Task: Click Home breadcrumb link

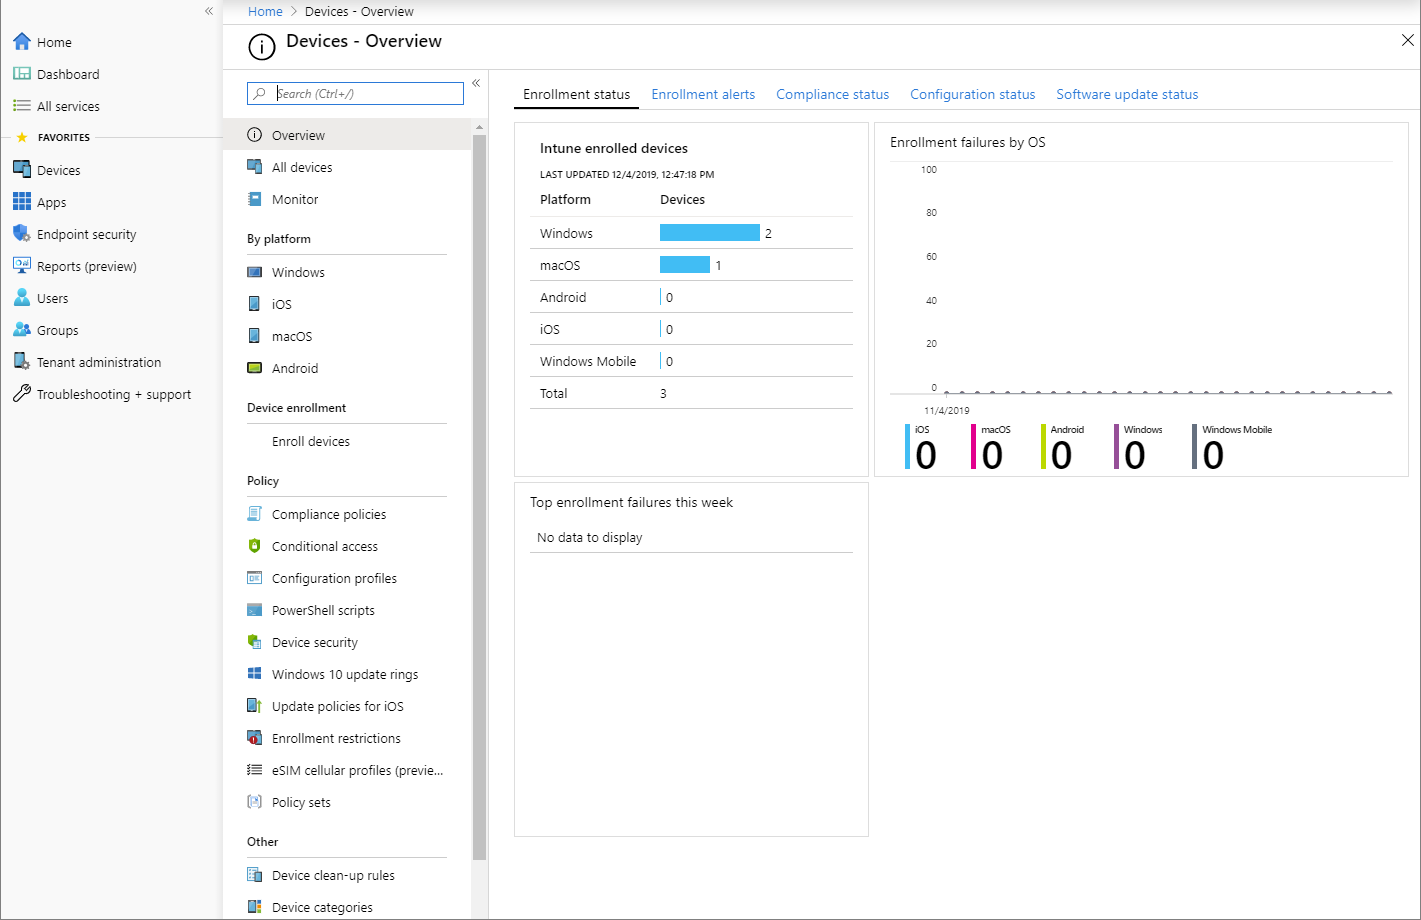Action: [265, 12]
